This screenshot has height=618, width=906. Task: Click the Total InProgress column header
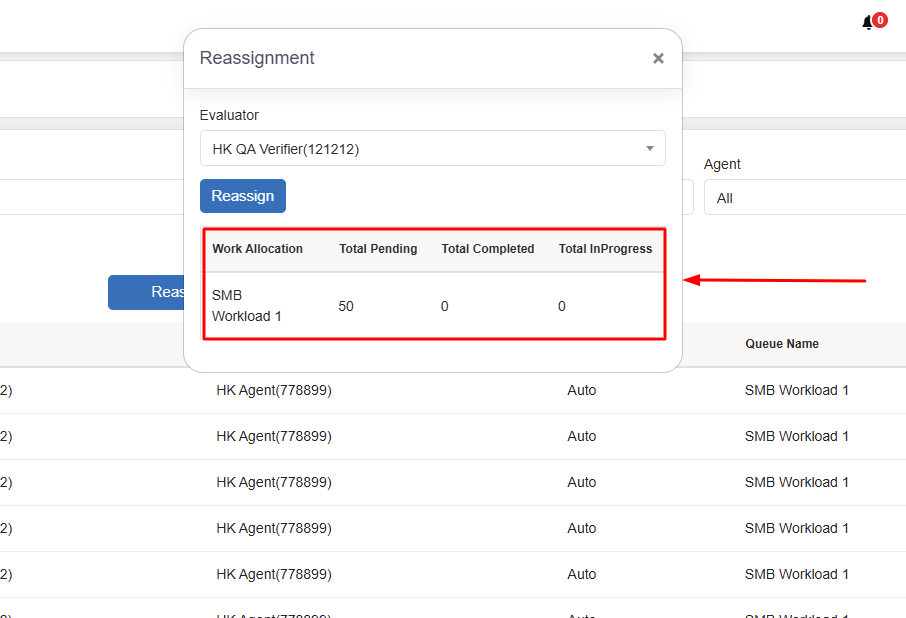(x=605, y=249)
